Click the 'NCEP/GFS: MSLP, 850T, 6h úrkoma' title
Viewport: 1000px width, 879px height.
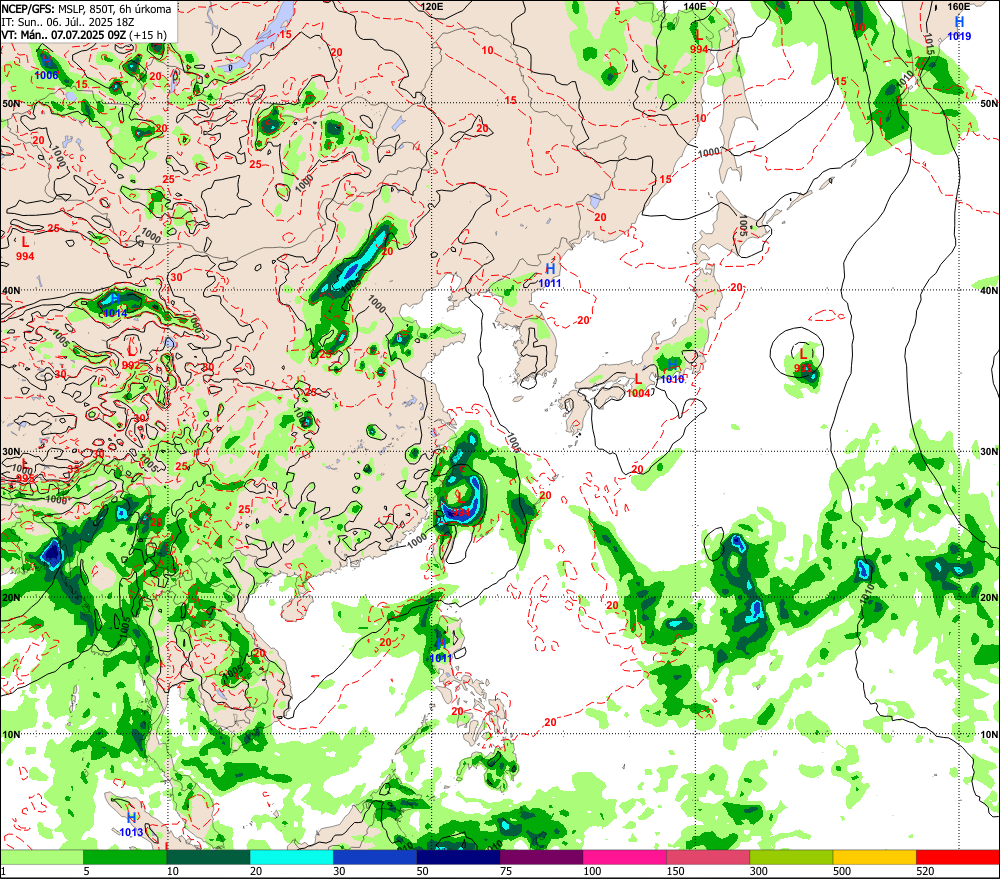[86, 9]
